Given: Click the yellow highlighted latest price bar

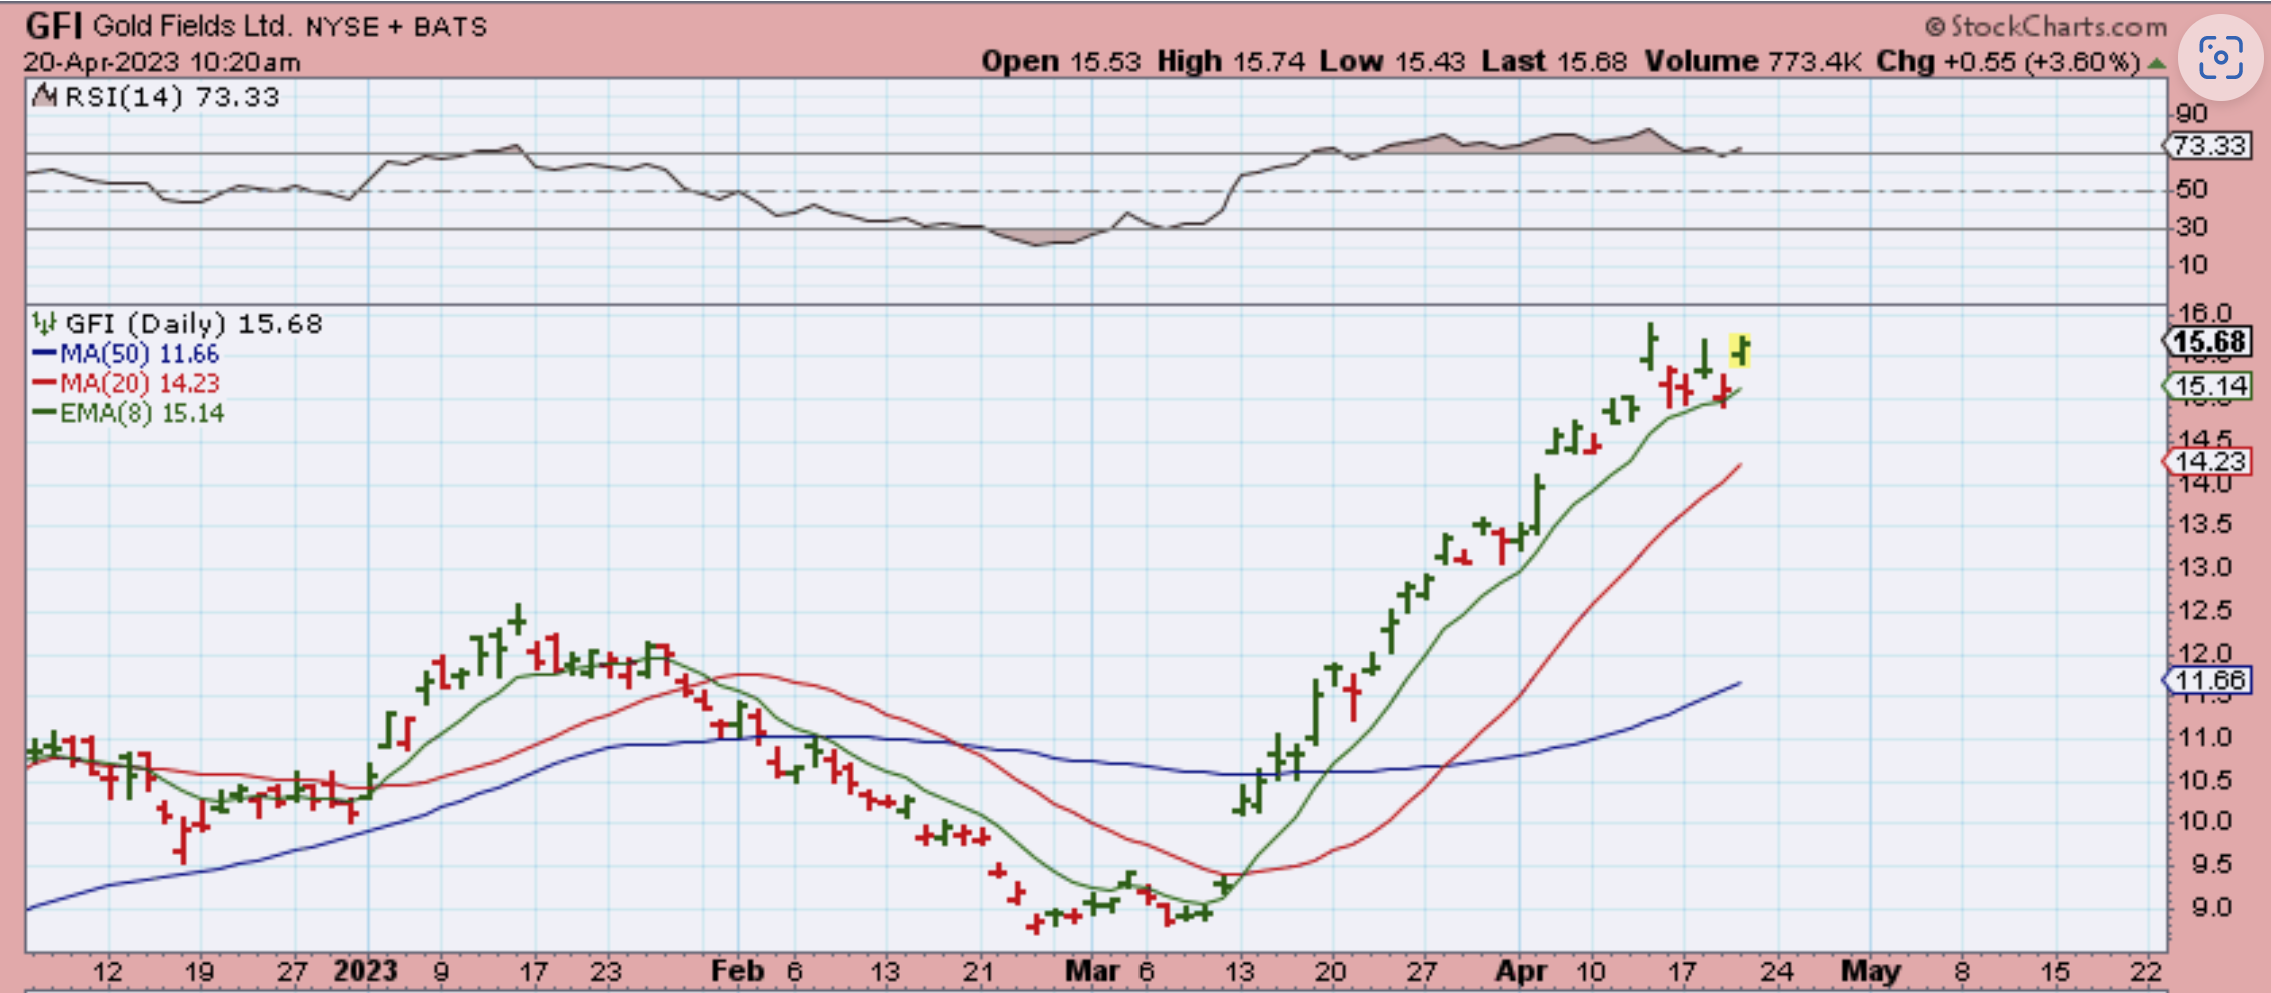Looking at the screenshot, I should click(x=1740, y=350).
